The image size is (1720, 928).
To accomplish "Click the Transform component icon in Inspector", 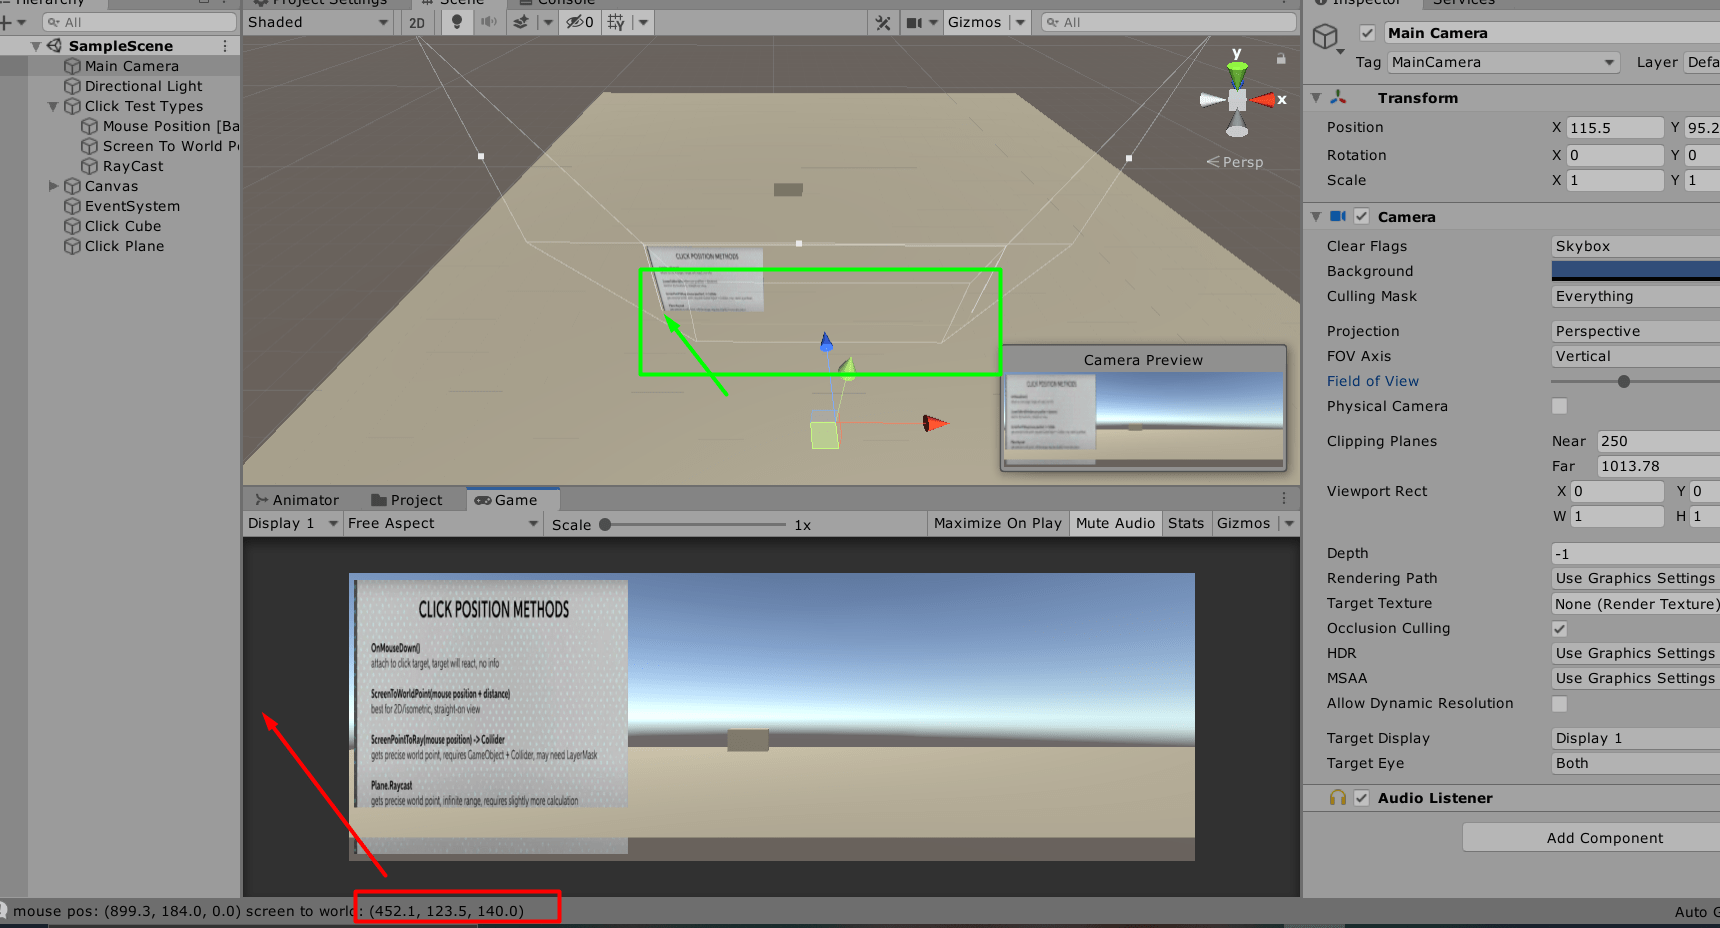I will tap(1340, 98).
